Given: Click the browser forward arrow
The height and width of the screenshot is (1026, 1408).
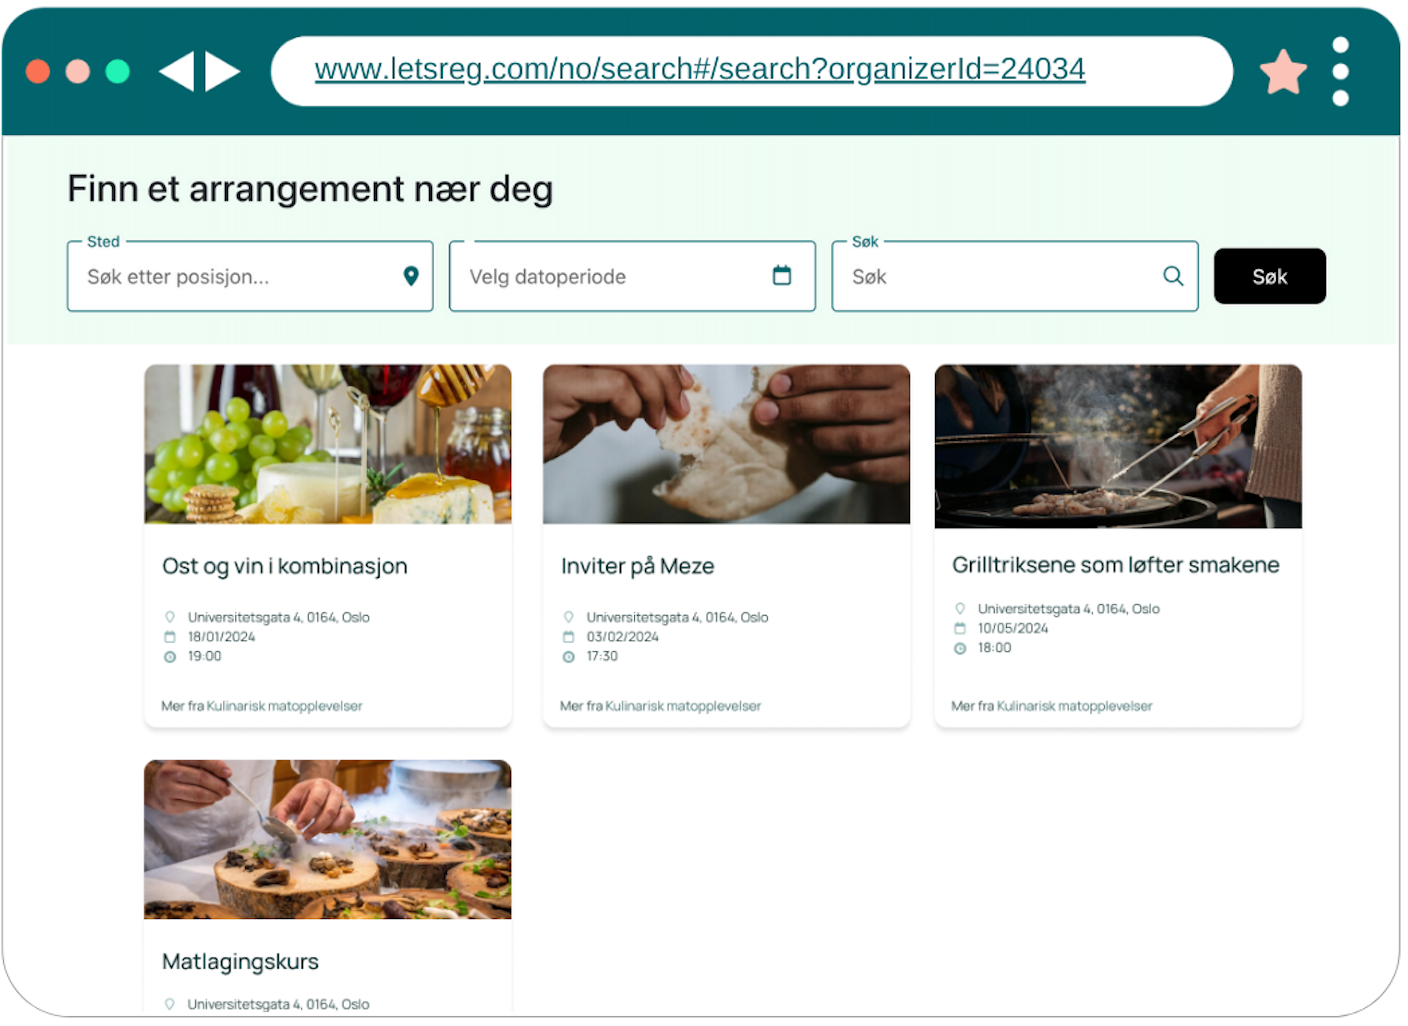Looking at the screenshot, I should (x=223, y=71).
